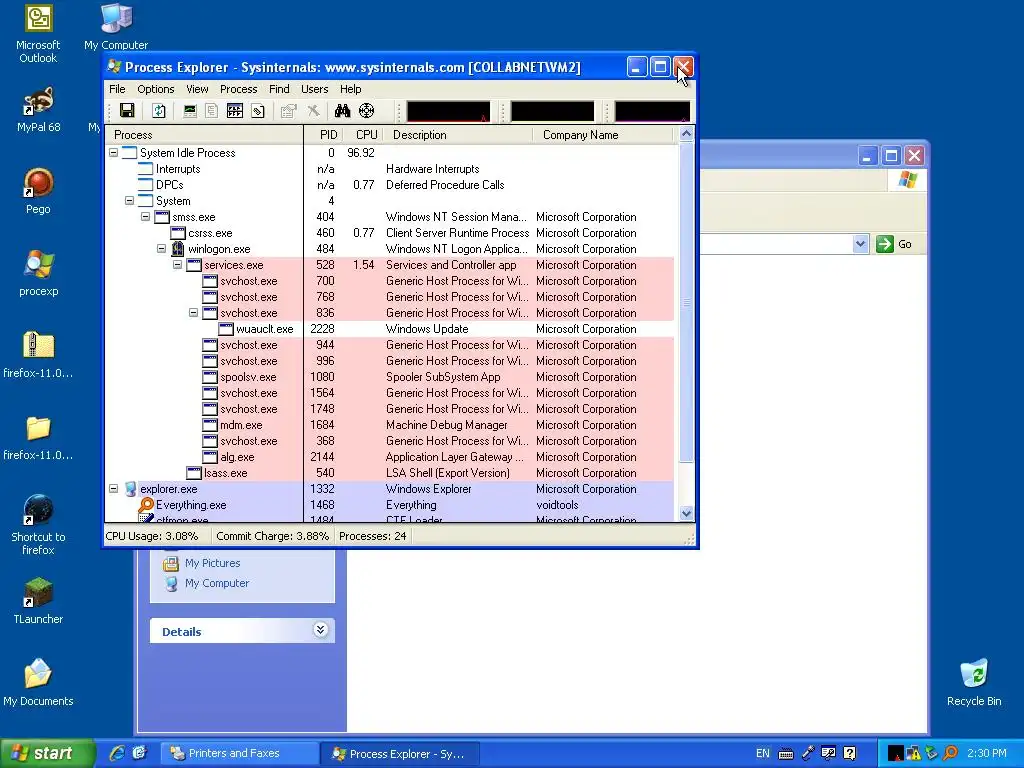
Task: Click the CPU usage history mini graph
Action: click(x=448, y=111)
